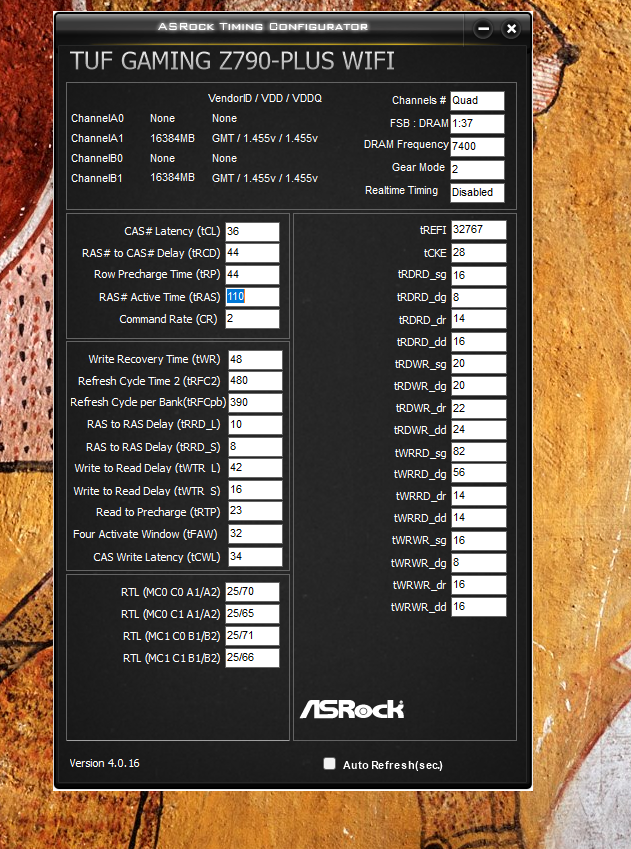Click the ChannelB0 label
The image size is (631, 849).
(97, 158)
